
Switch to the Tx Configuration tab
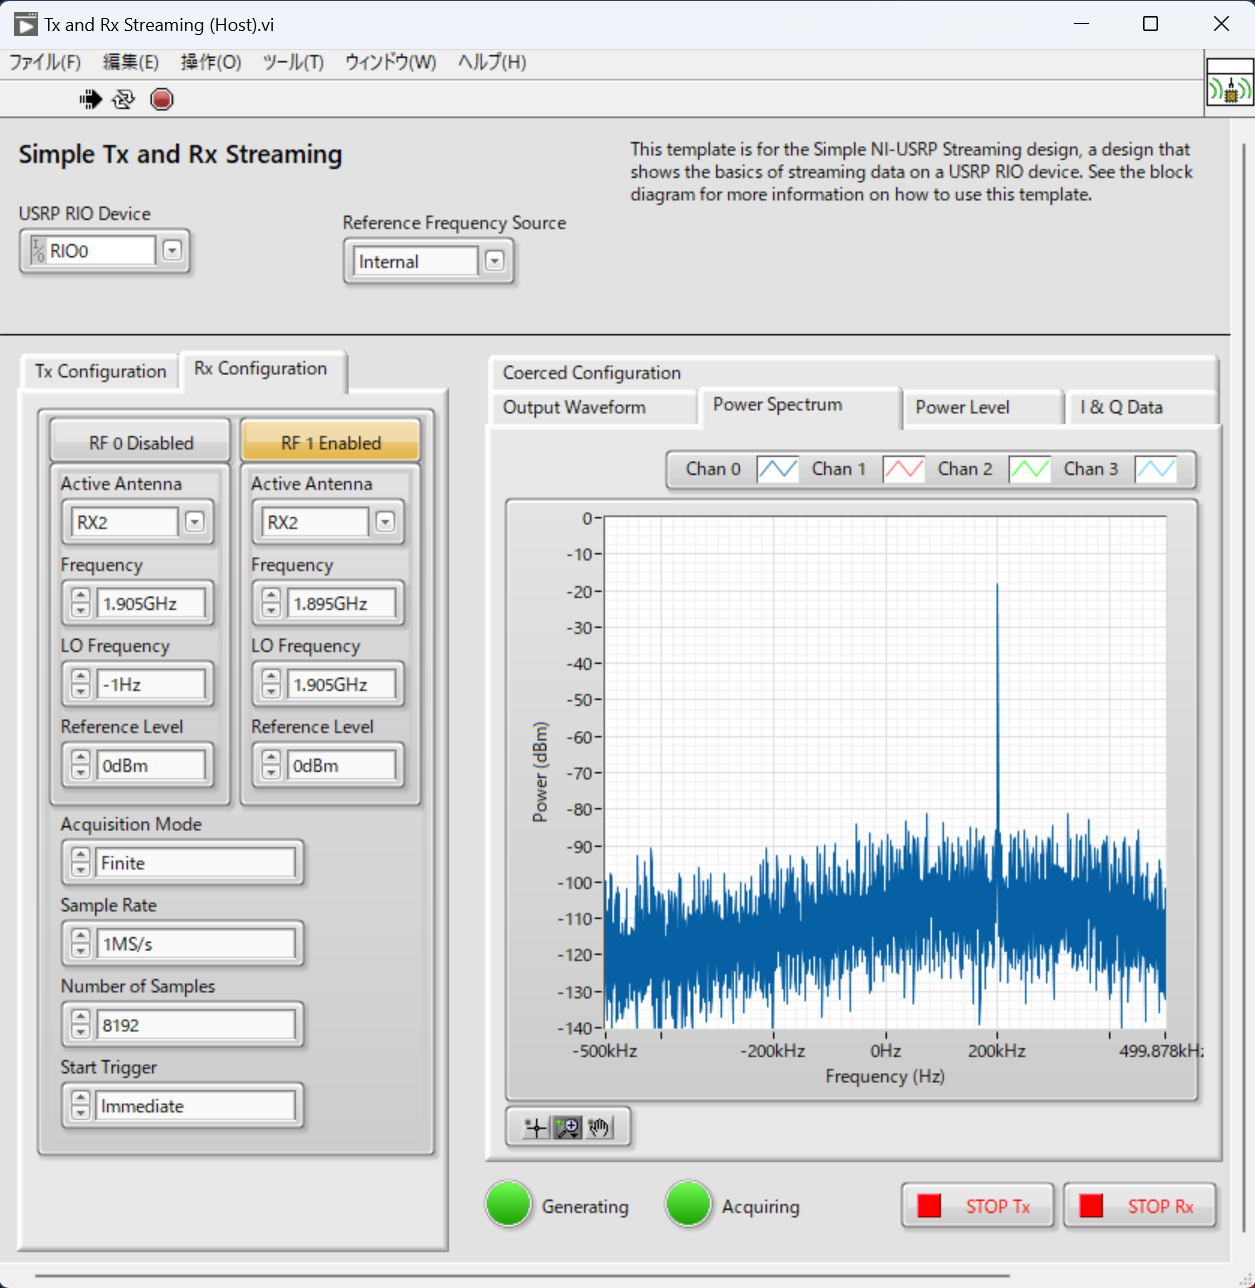tap(100, 371)
